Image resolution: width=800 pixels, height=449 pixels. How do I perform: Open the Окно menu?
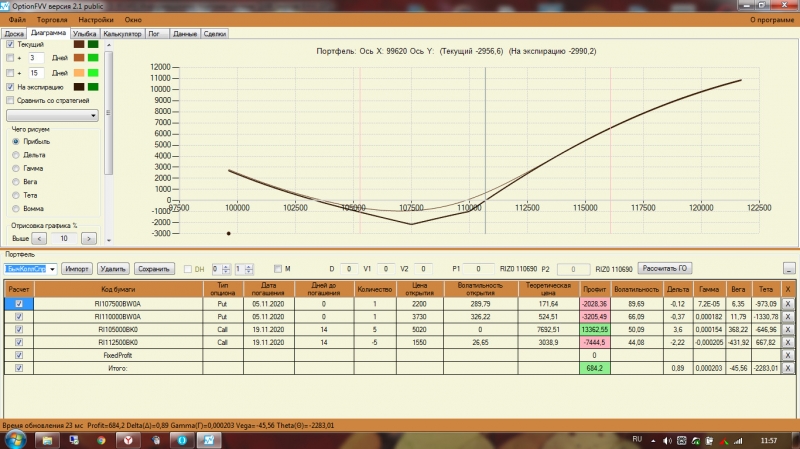(133, 19)
